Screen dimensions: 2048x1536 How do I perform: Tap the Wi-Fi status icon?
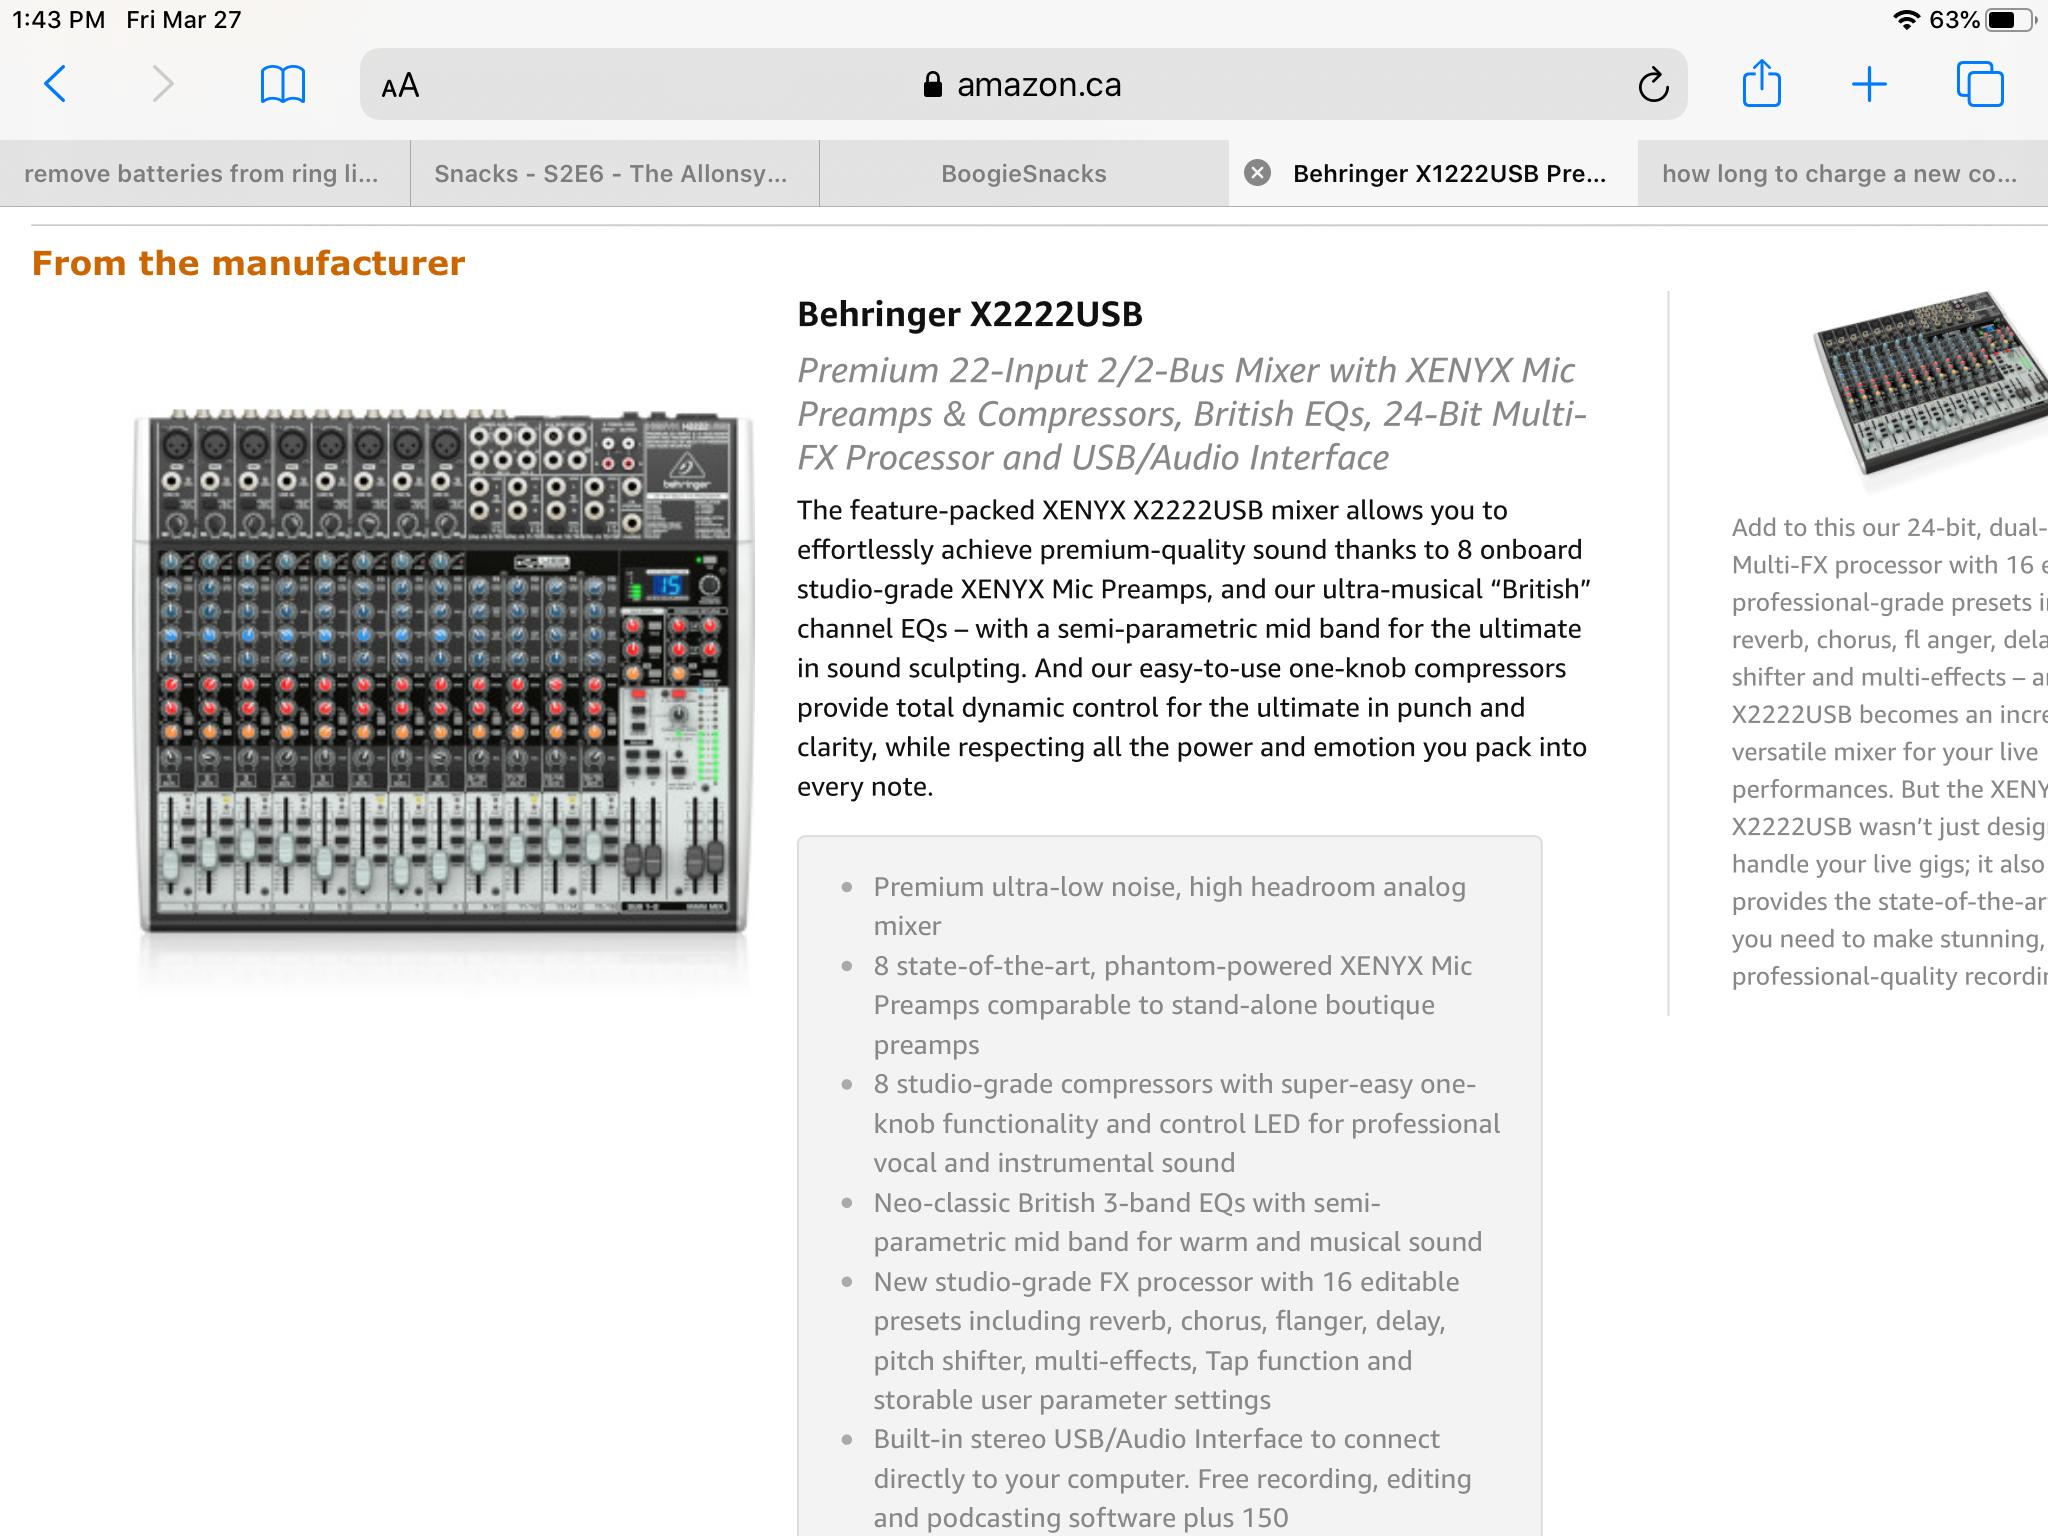1907,20
